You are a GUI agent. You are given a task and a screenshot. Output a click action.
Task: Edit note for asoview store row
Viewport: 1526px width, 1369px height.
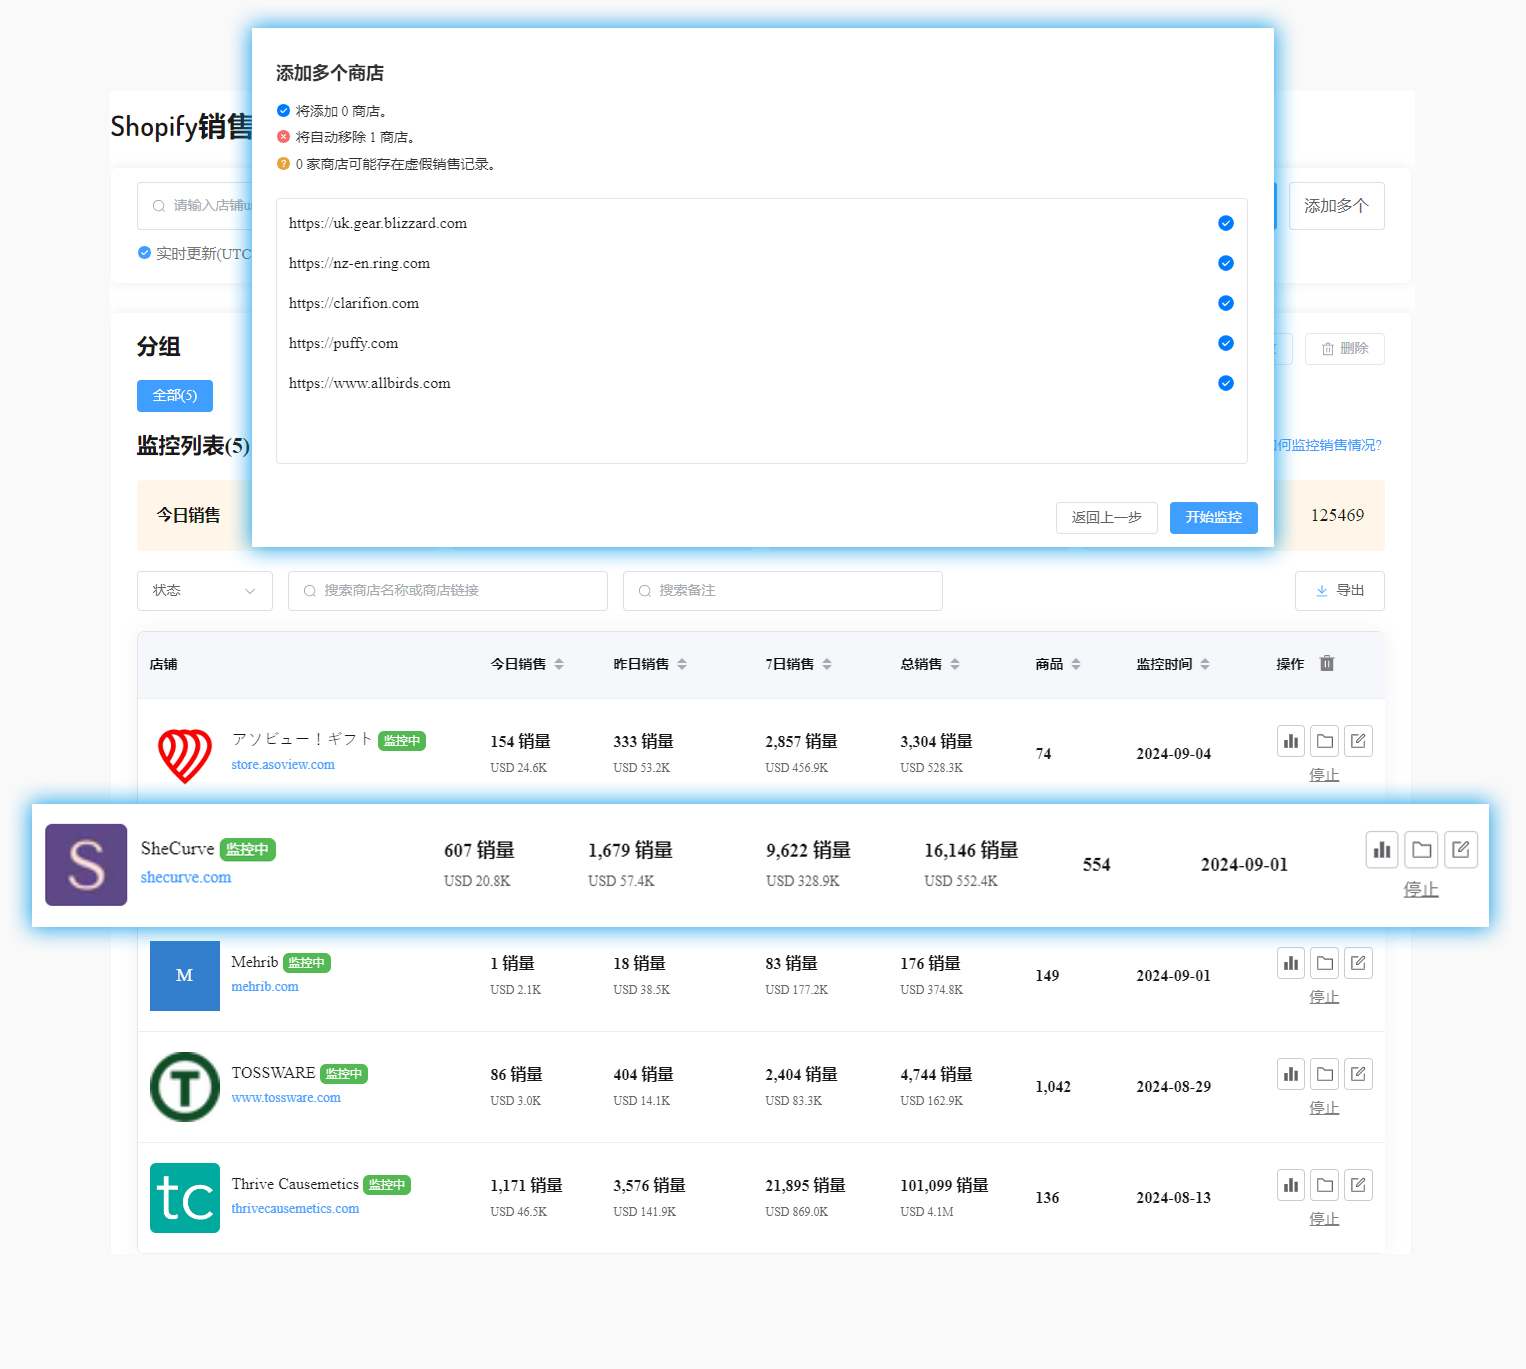(1358, 741)
